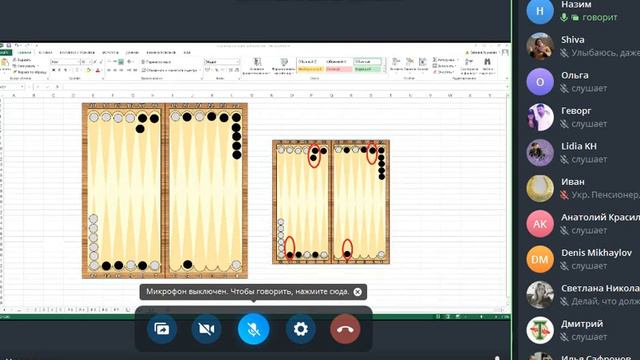Click Анатолий's AK avatar
640x360 pixels.
(540, 224)
